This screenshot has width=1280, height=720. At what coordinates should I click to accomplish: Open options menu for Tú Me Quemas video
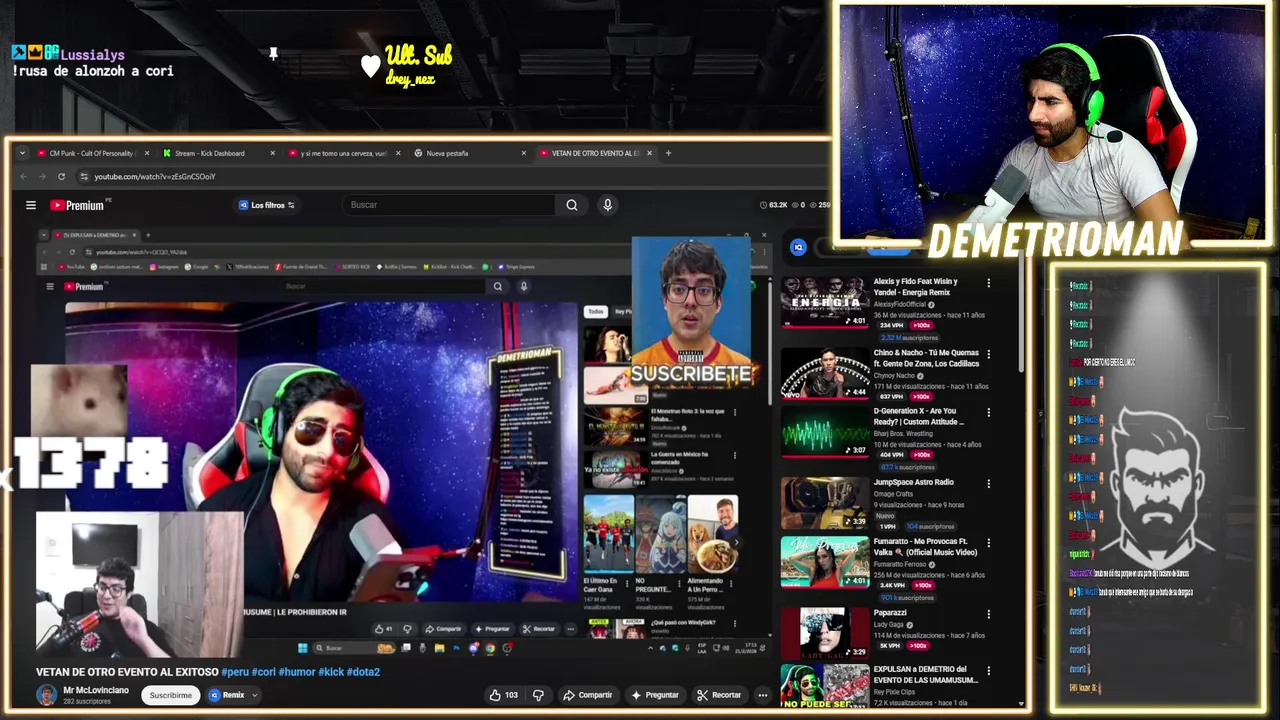pyautogui.click(x=989, y=354)
